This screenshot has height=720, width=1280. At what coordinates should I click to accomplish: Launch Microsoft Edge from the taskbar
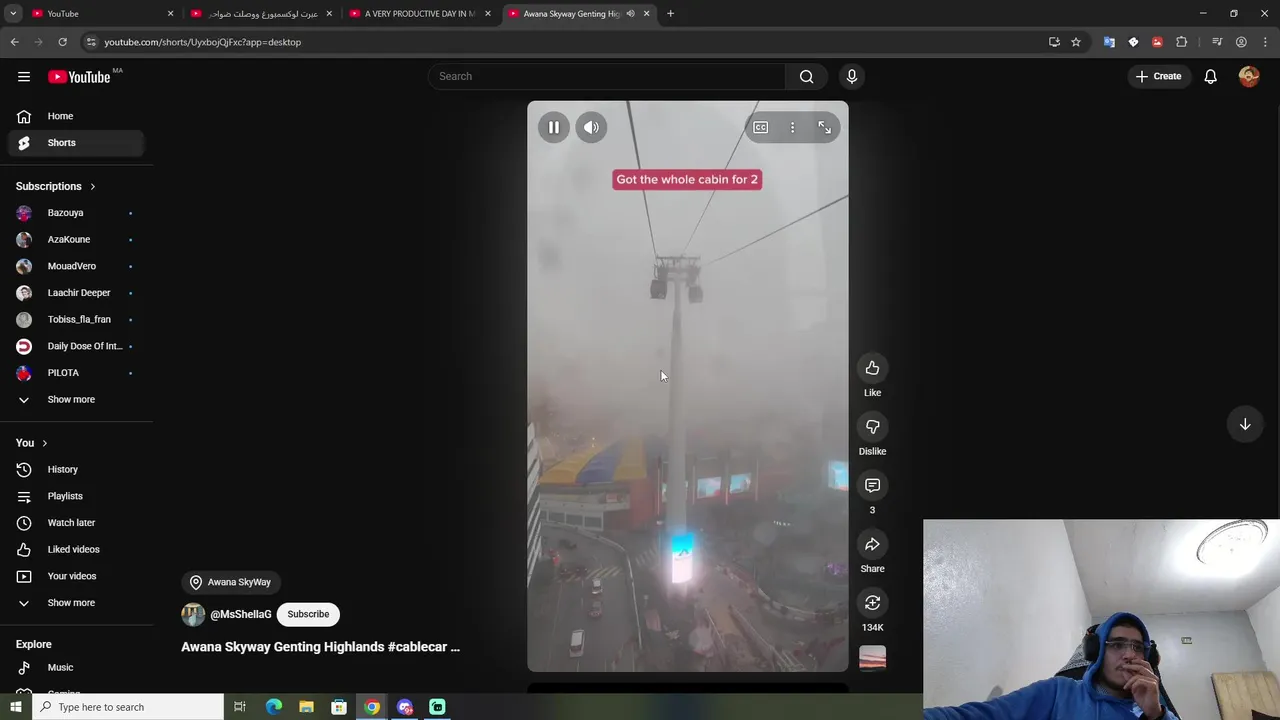pyautogui.click(x=273, y=707)
